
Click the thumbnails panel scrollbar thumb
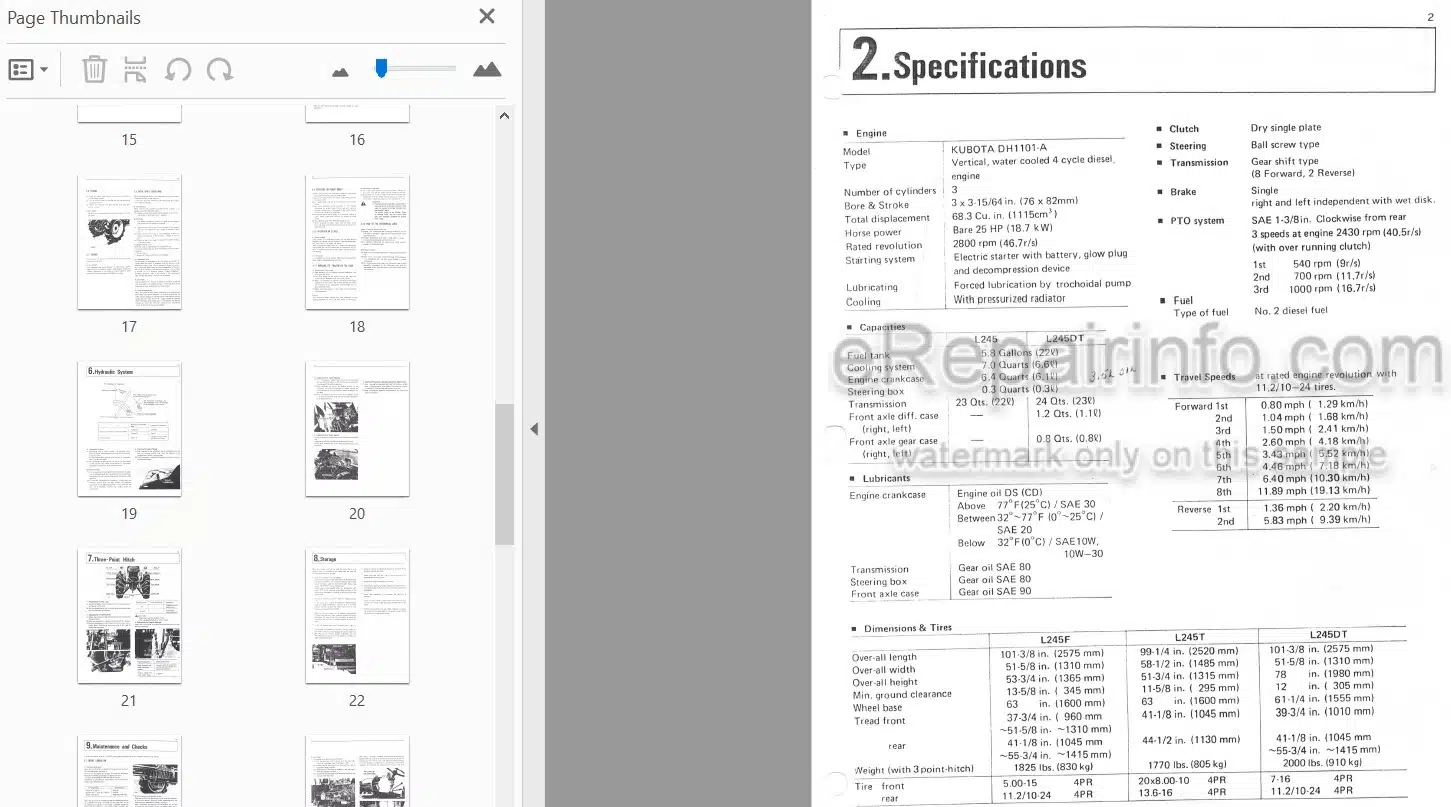point(504,474)
